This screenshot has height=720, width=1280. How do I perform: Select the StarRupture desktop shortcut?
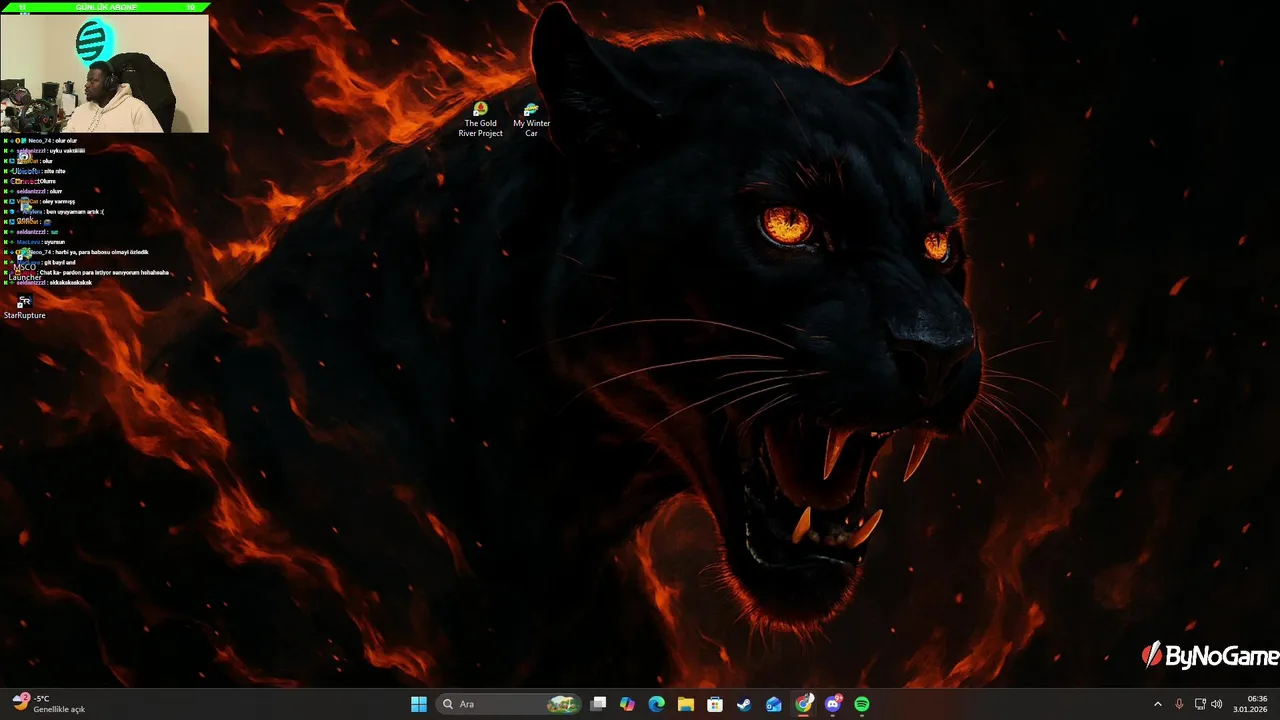click(x=24, y=307)
